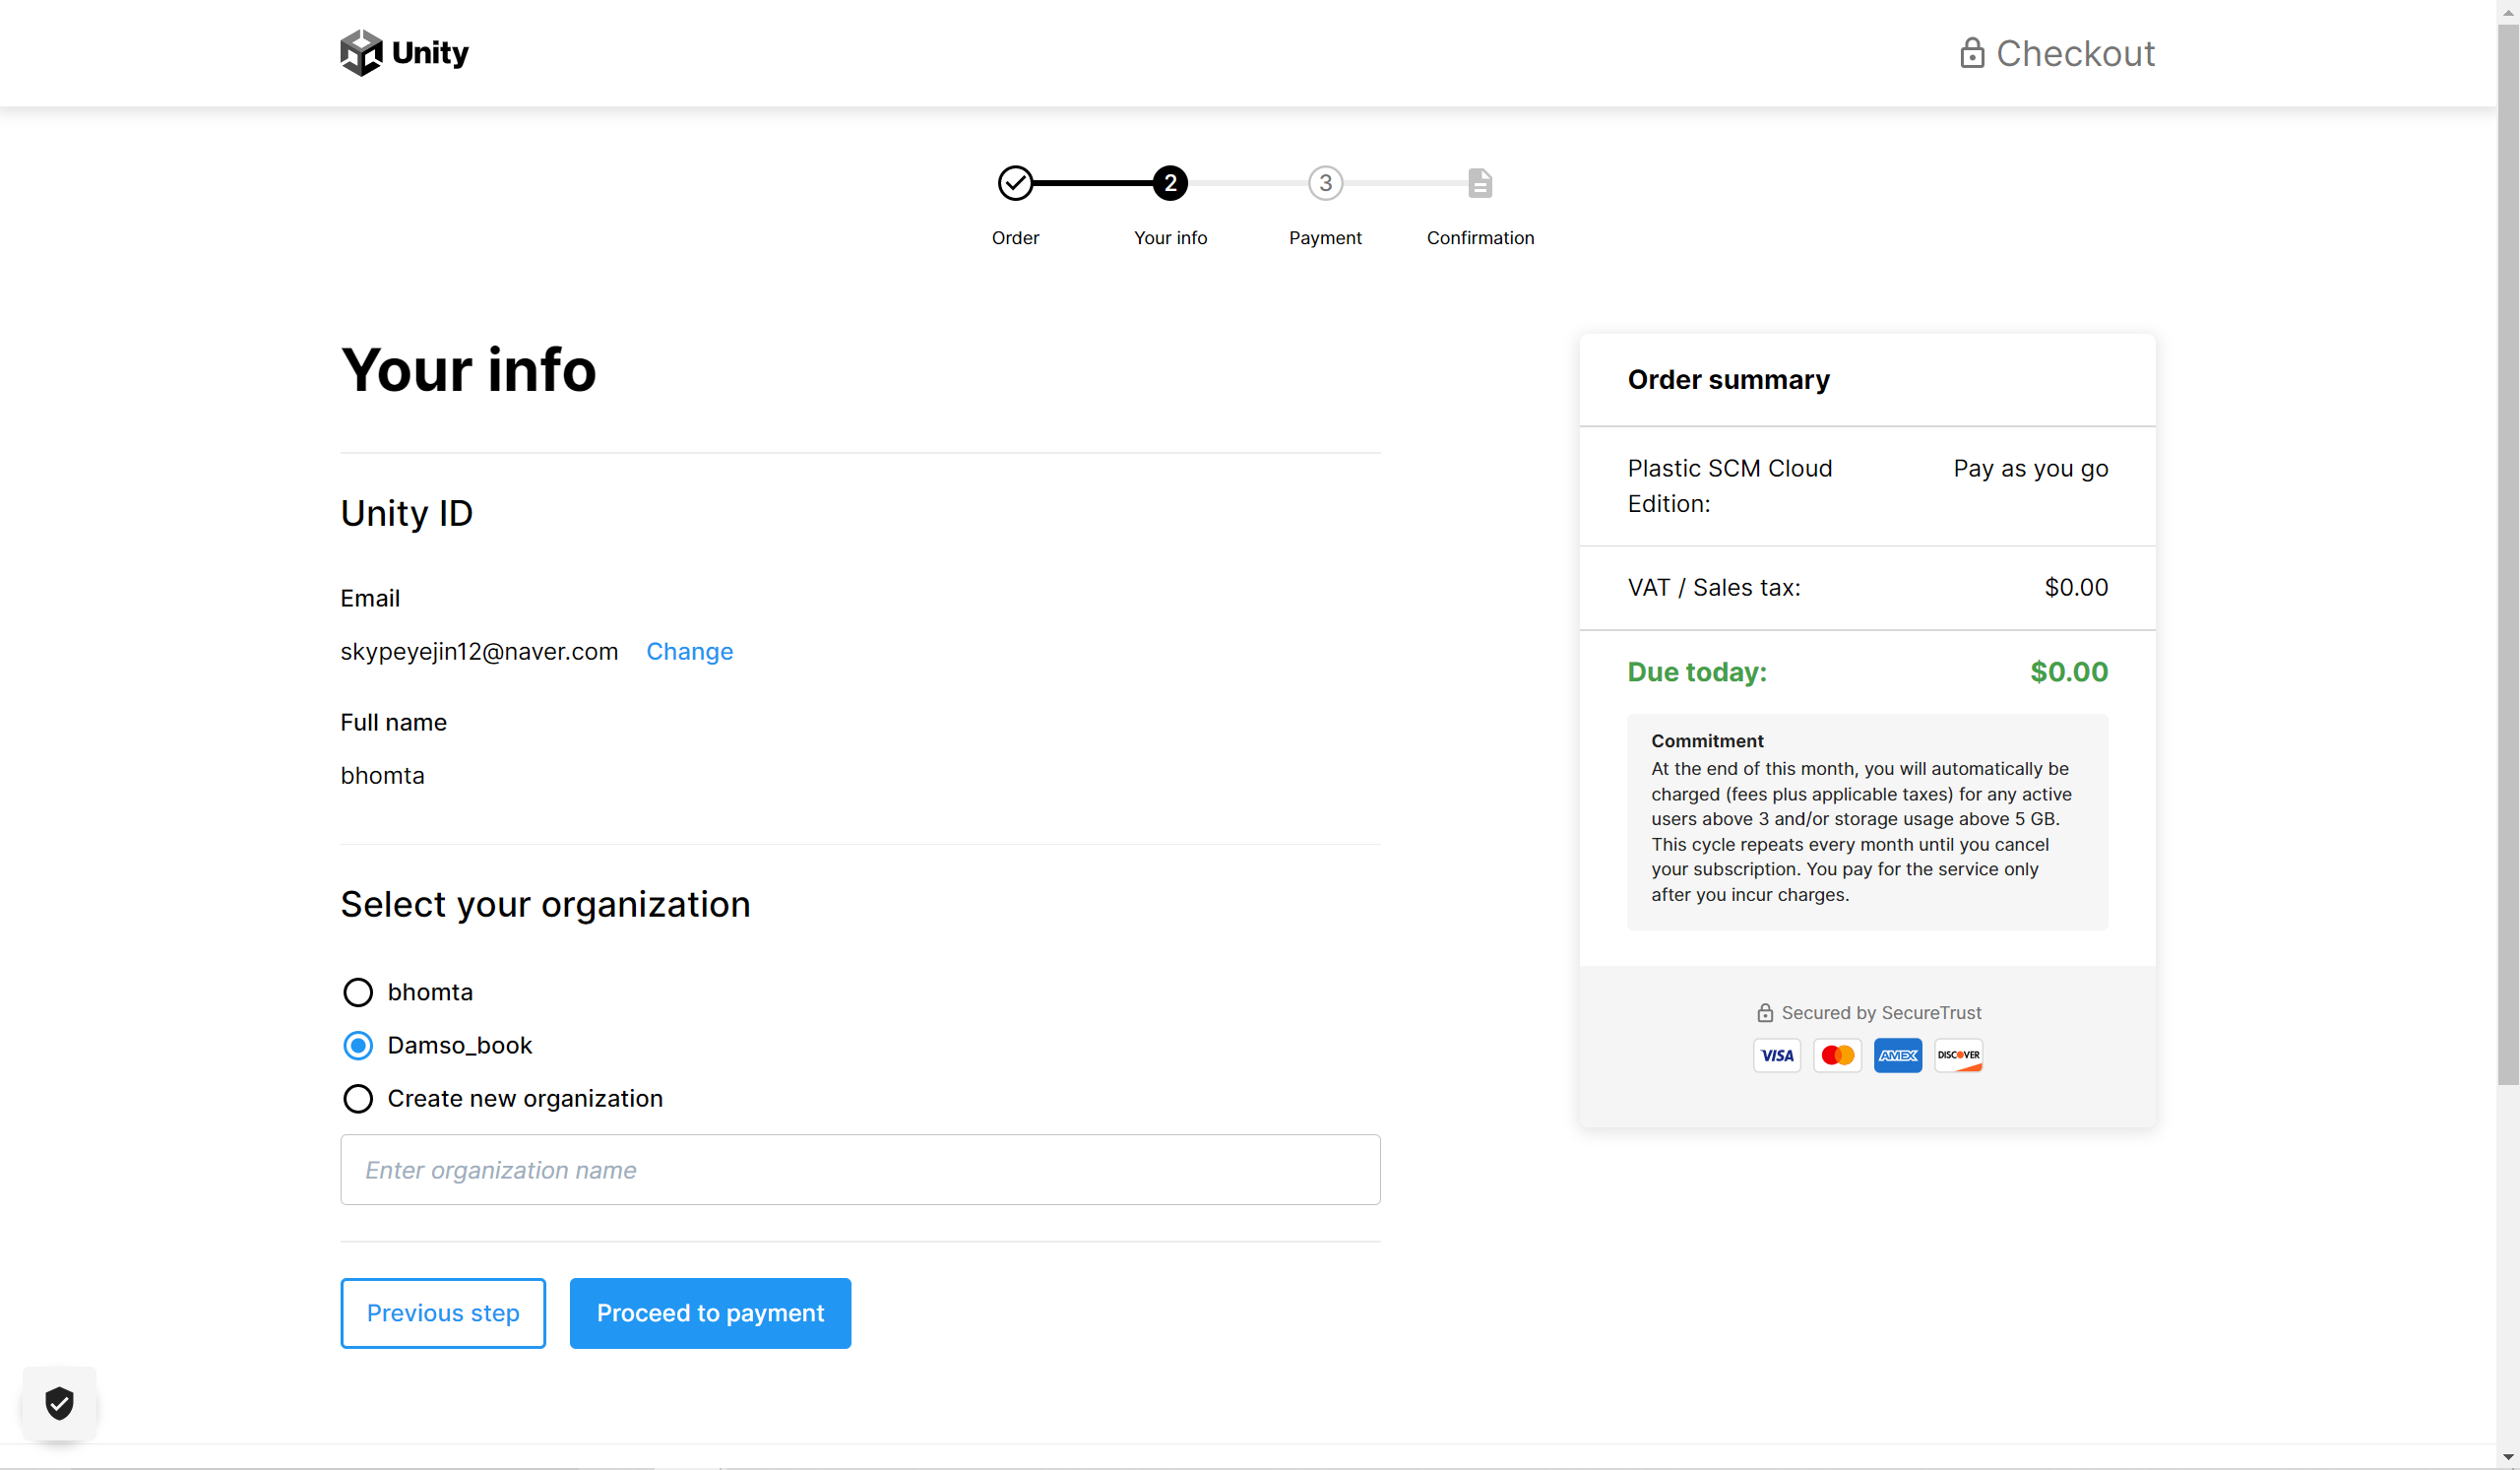Viewport: 2520px width, 1470px height.
Task: Click the Discover card icon
Action: pos(1958,1055)
